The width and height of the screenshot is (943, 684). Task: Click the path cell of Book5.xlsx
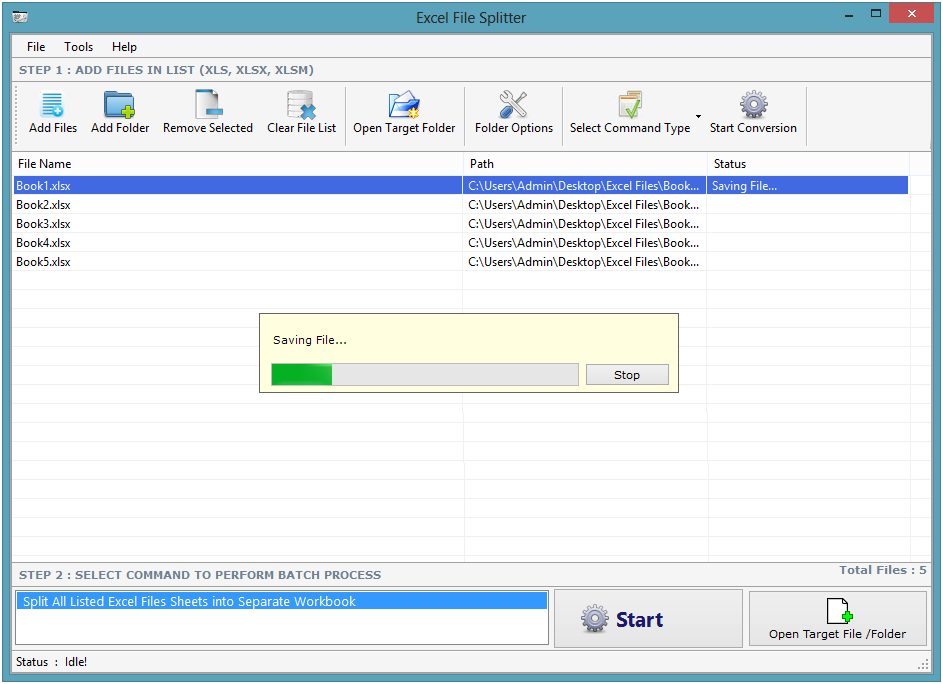[x=584, y=262]
